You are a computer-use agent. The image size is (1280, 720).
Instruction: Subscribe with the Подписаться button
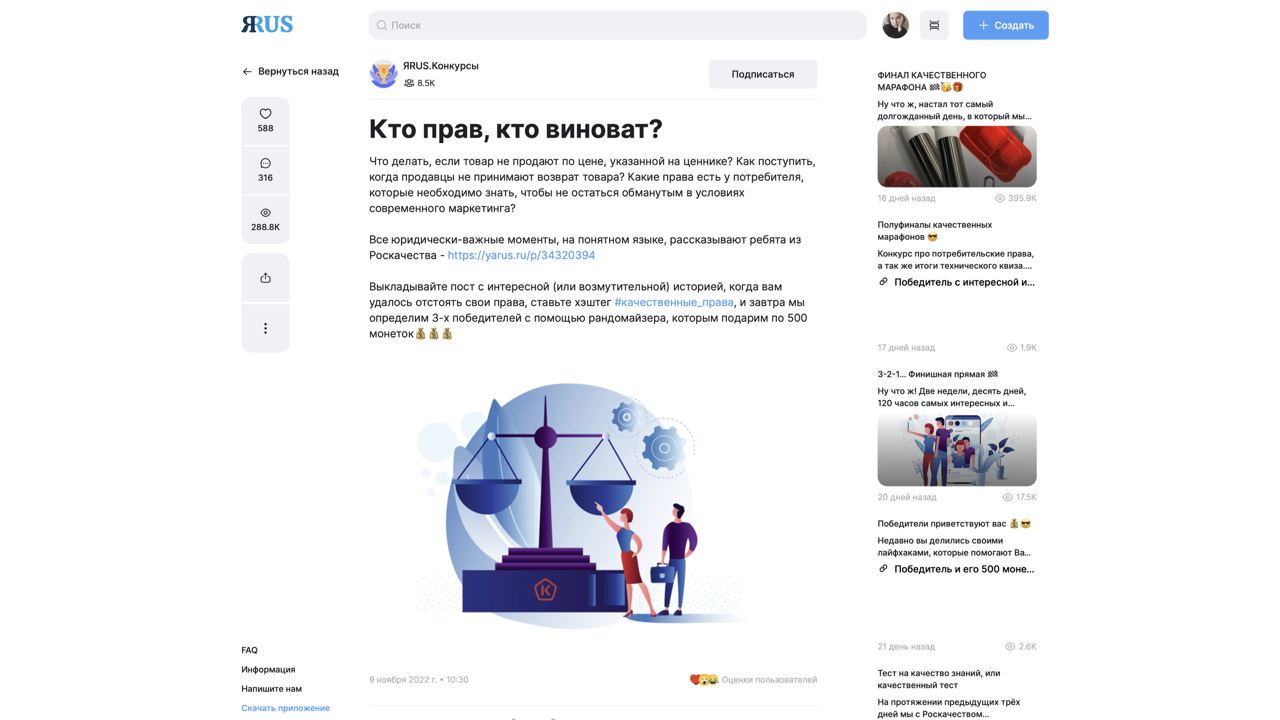(763, 74)
